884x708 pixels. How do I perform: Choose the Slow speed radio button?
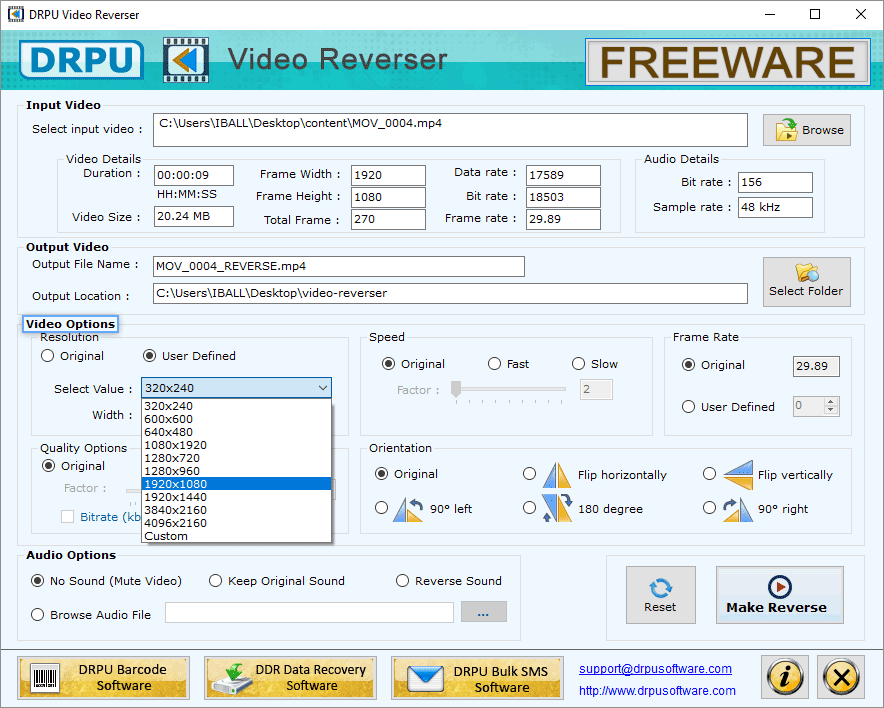click(578, 364)
